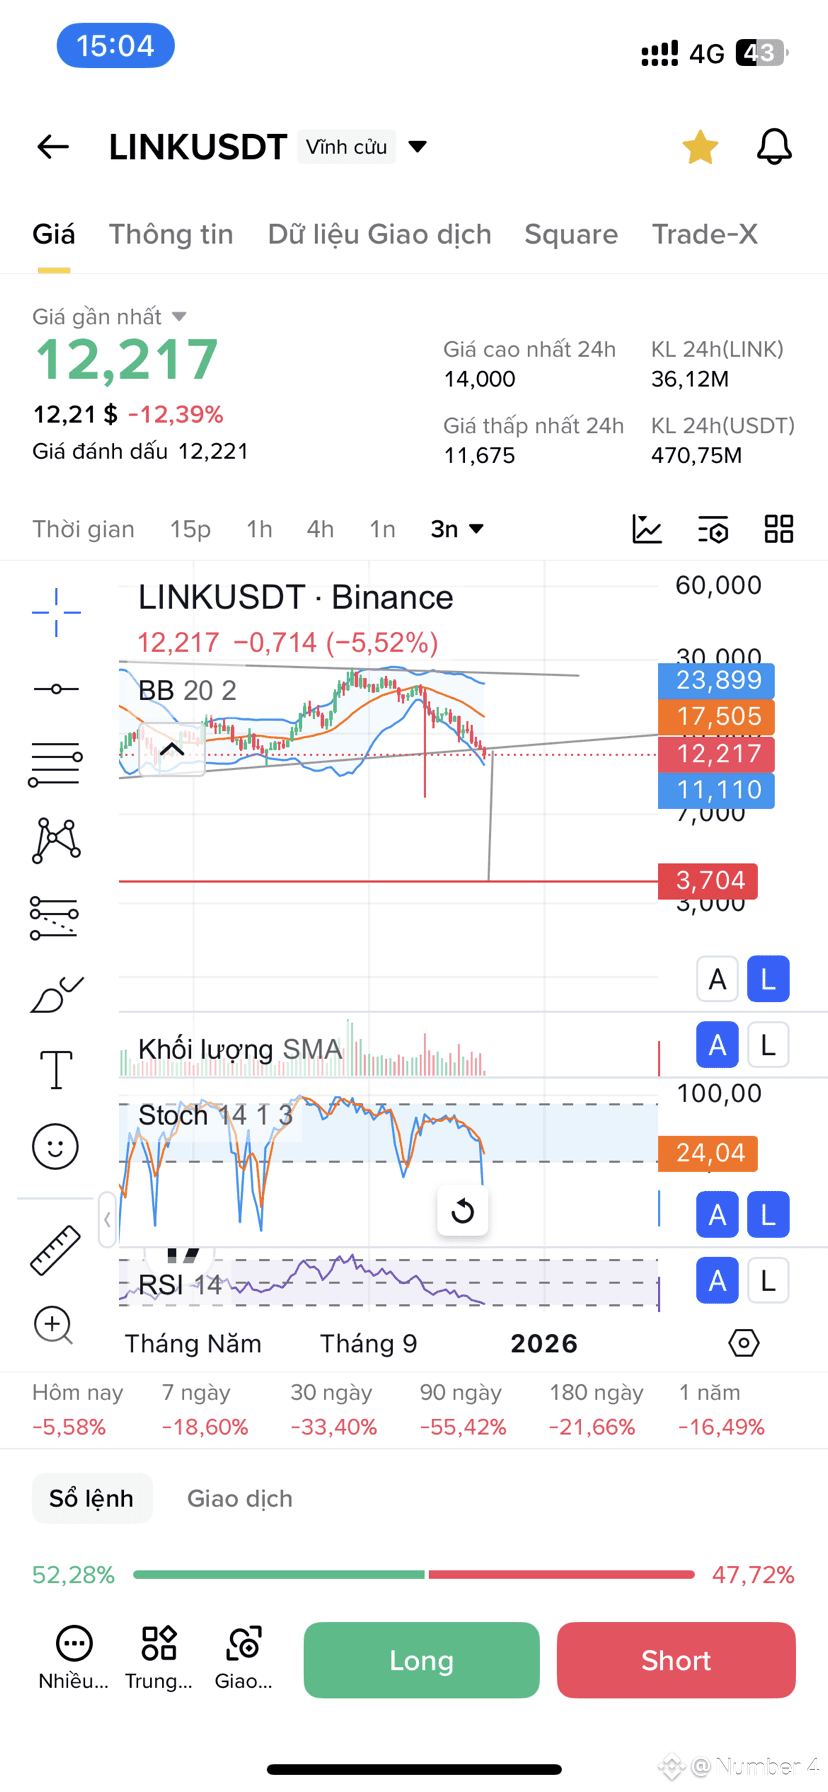The height and width of the screenshot is (1792, 828).
Task: Click the orange 17,505 price label
Action: [716, 717]
